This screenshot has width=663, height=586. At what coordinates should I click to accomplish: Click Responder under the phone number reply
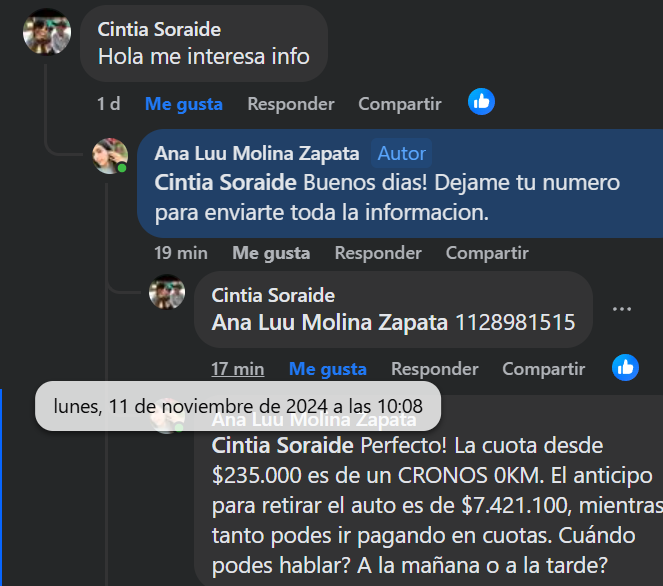coord(435,369)
